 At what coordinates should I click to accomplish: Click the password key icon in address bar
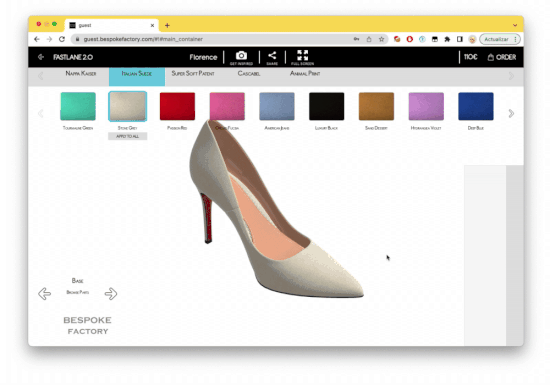356,39
